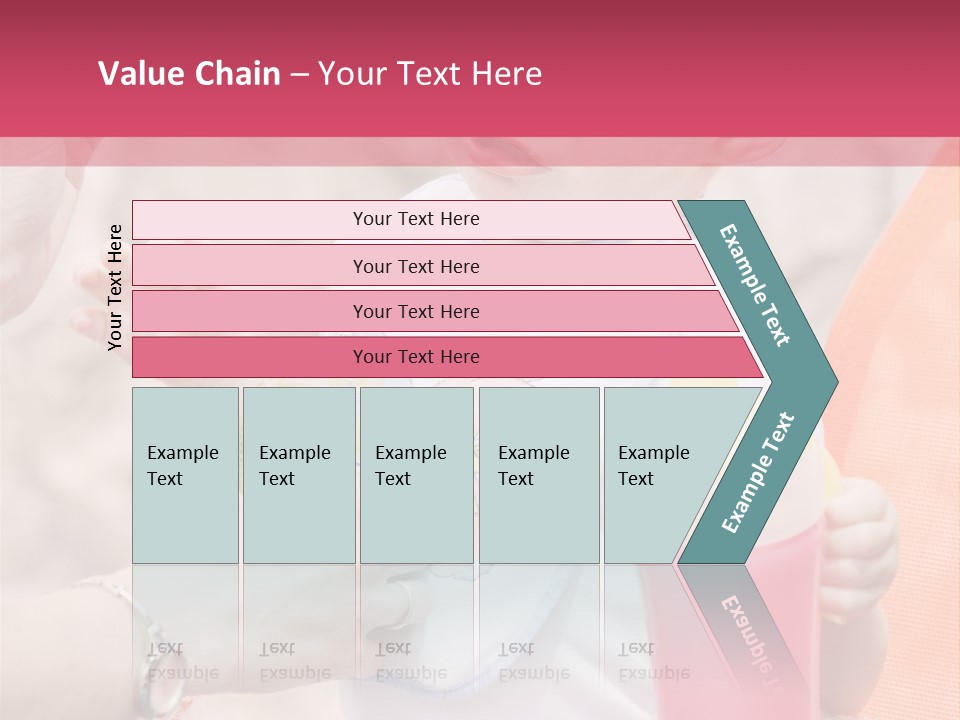Click the second 'Example Text' box from left
Viewport: 960px width, 720px height.
tap(299, 475)
